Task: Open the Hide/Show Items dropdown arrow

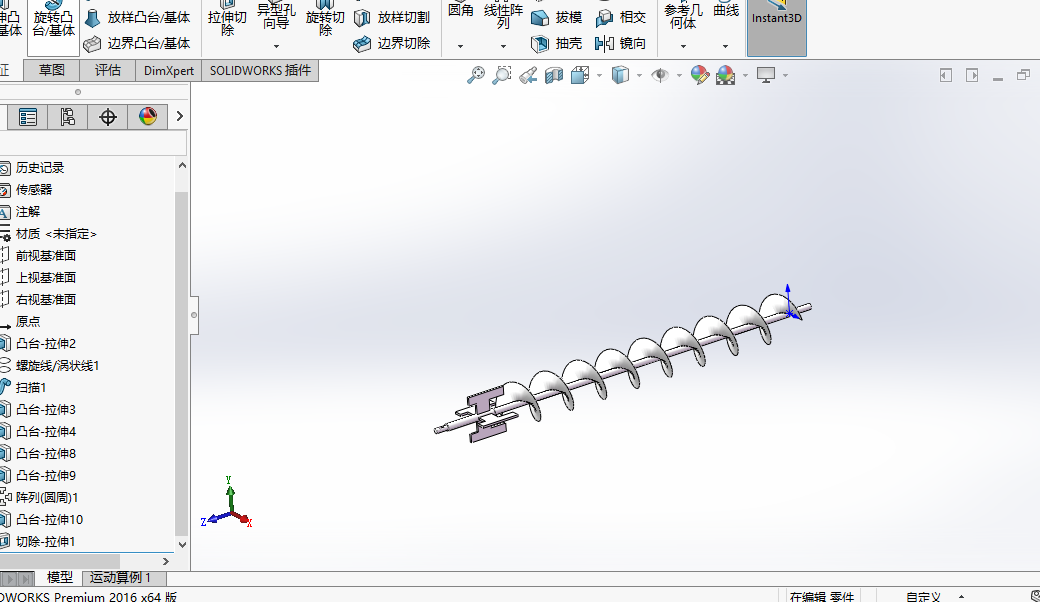Action: pos(679,76)
